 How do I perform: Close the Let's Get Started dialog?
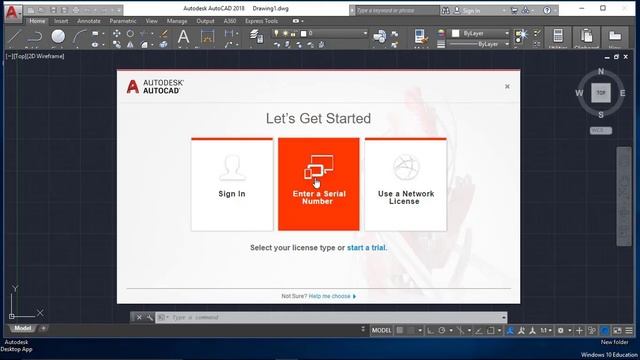(x=507, y=87)
